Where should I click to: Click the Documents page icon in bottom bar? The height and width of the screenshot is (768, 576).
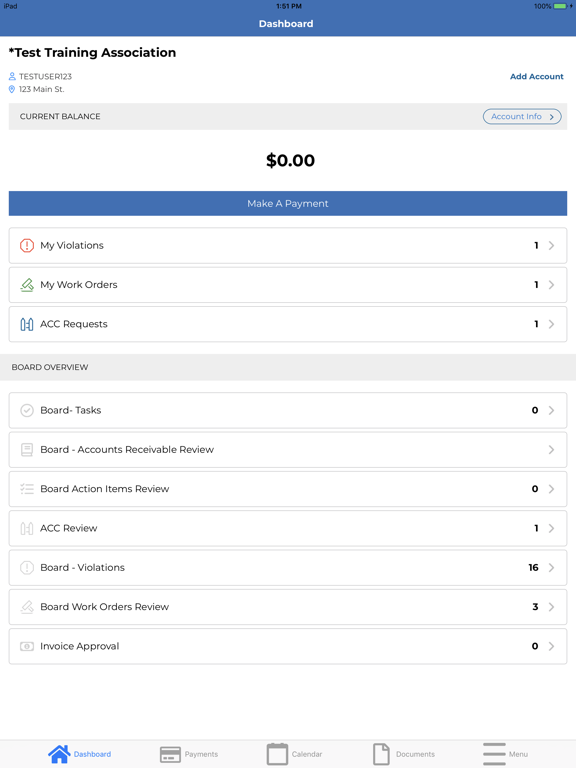click(382, 754)
